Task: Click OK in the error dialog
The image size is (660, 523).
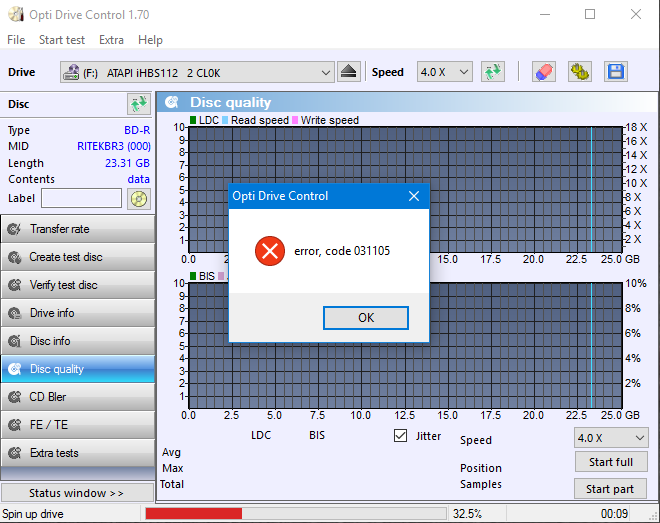Action: tap(366, 318)
